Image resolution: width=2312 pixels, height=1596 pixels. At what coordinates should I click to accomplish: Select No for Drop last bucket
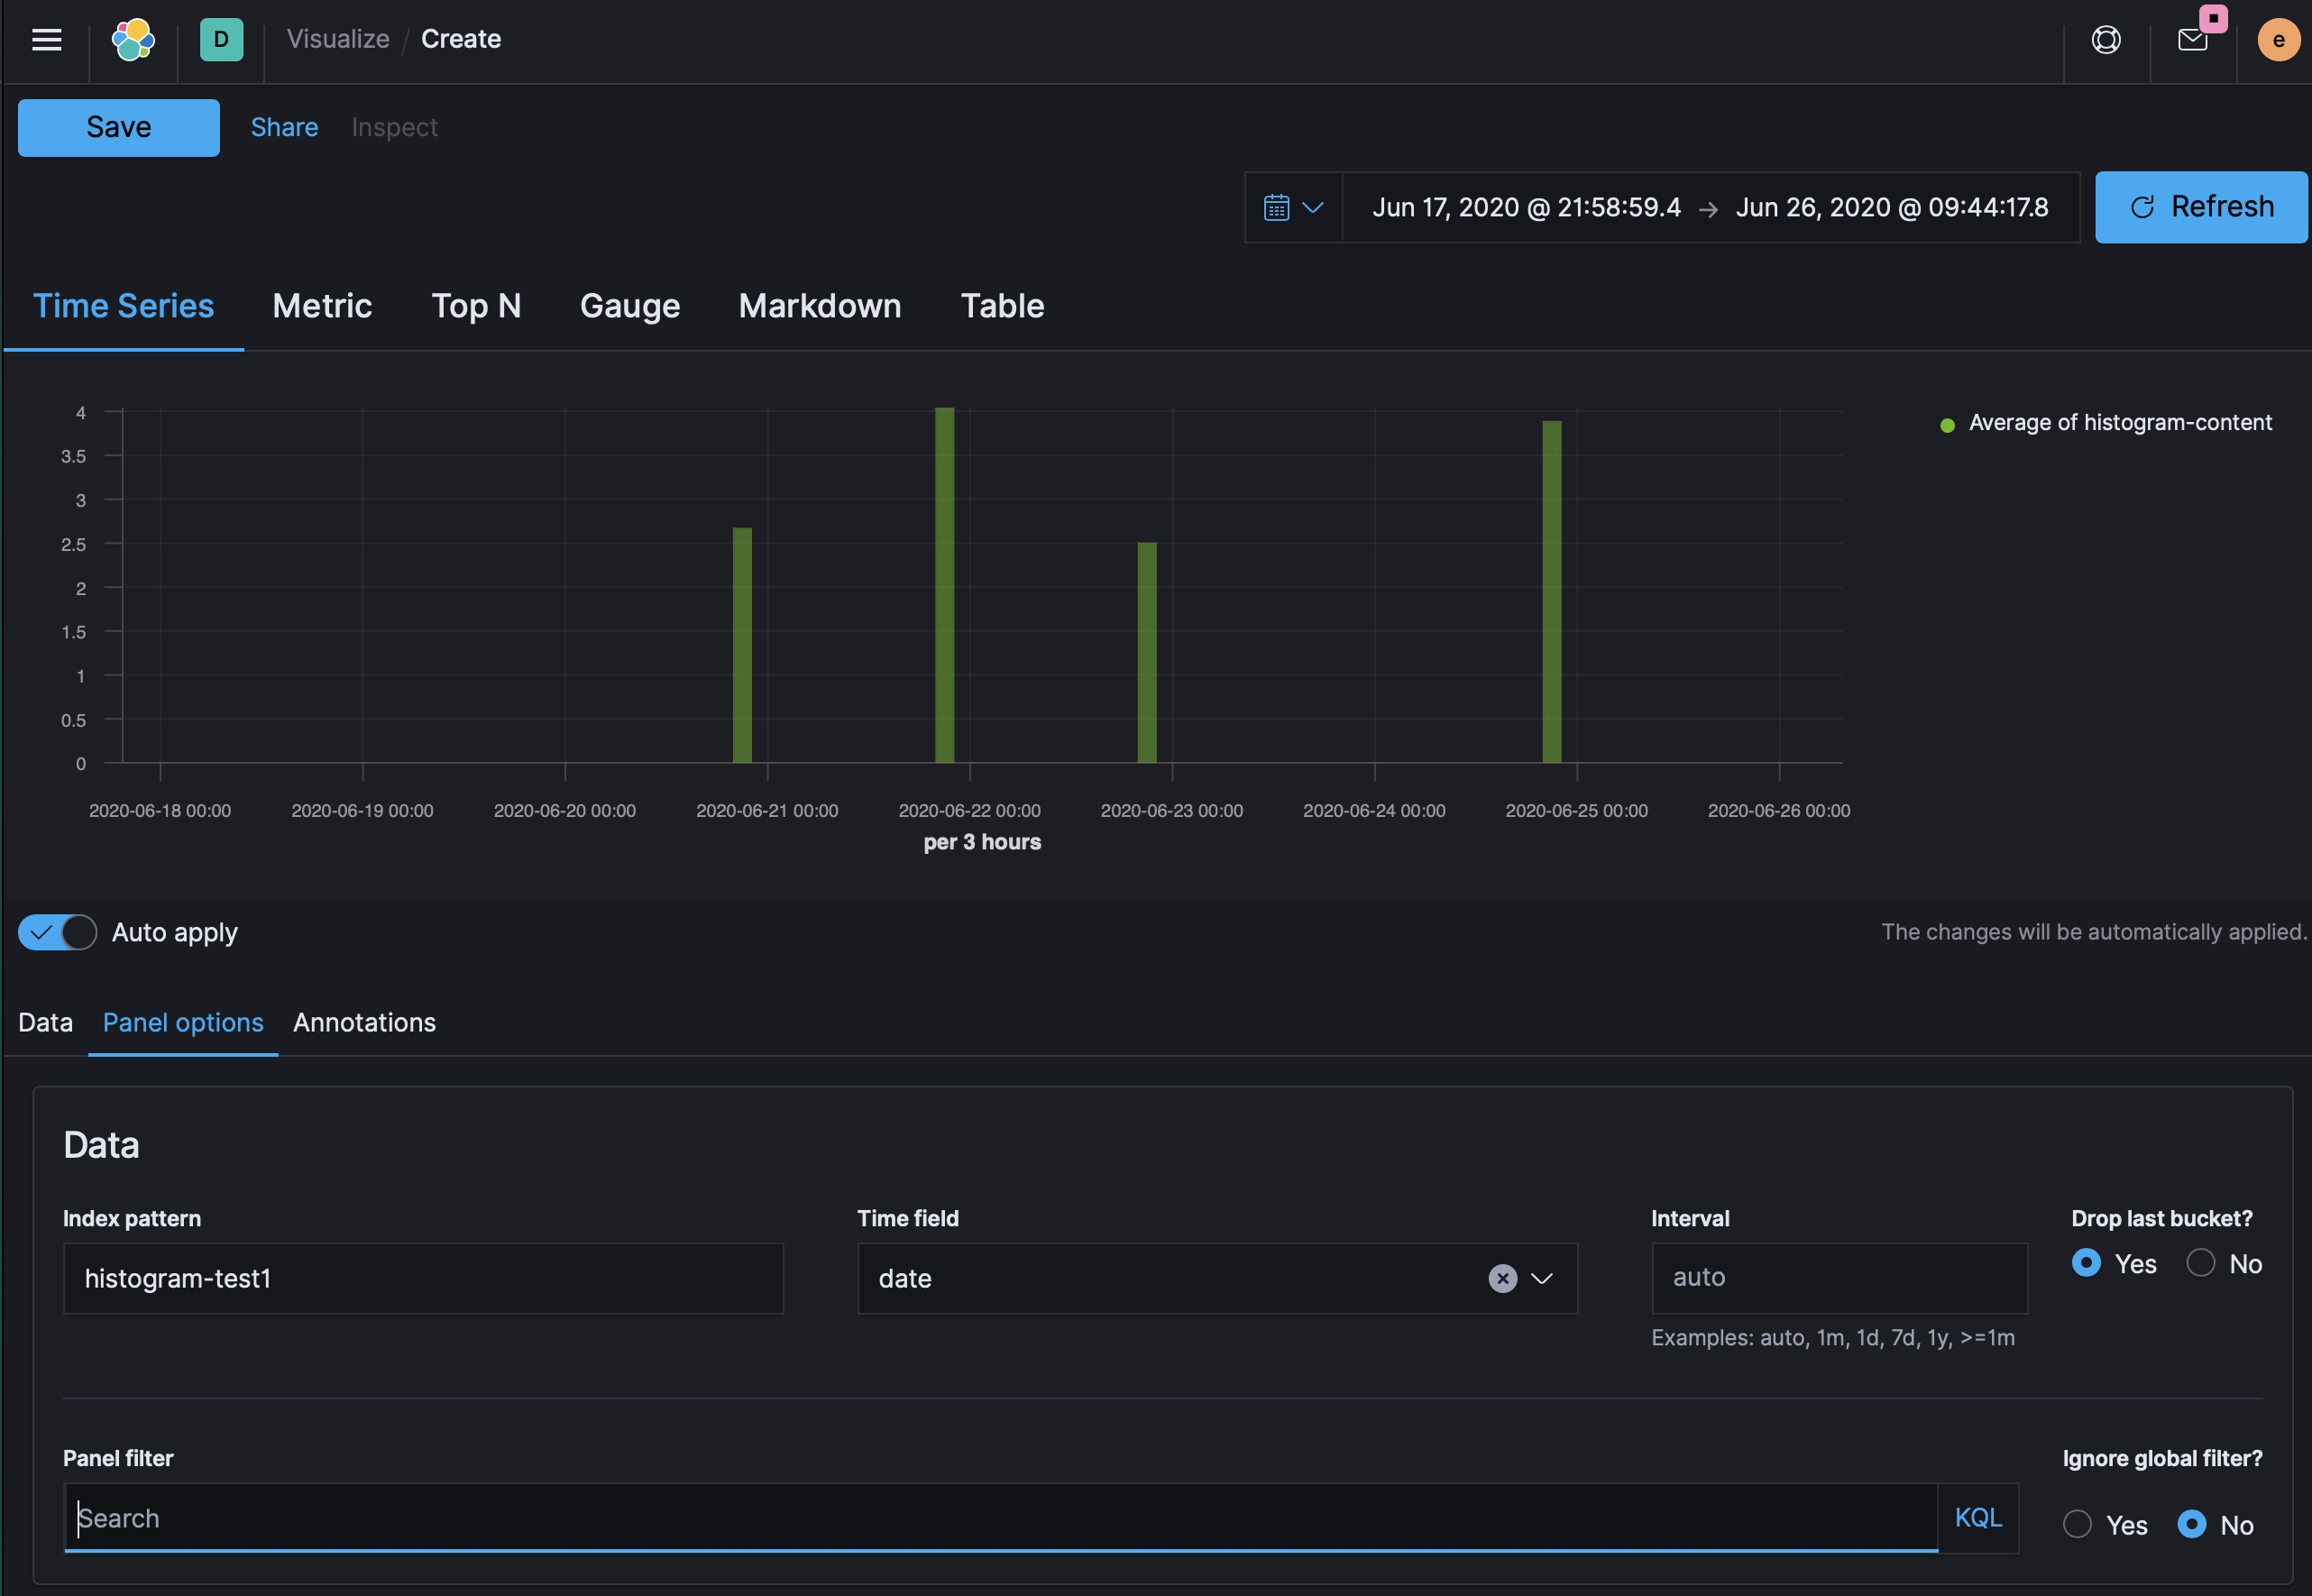click(x=2200, y=1262)
